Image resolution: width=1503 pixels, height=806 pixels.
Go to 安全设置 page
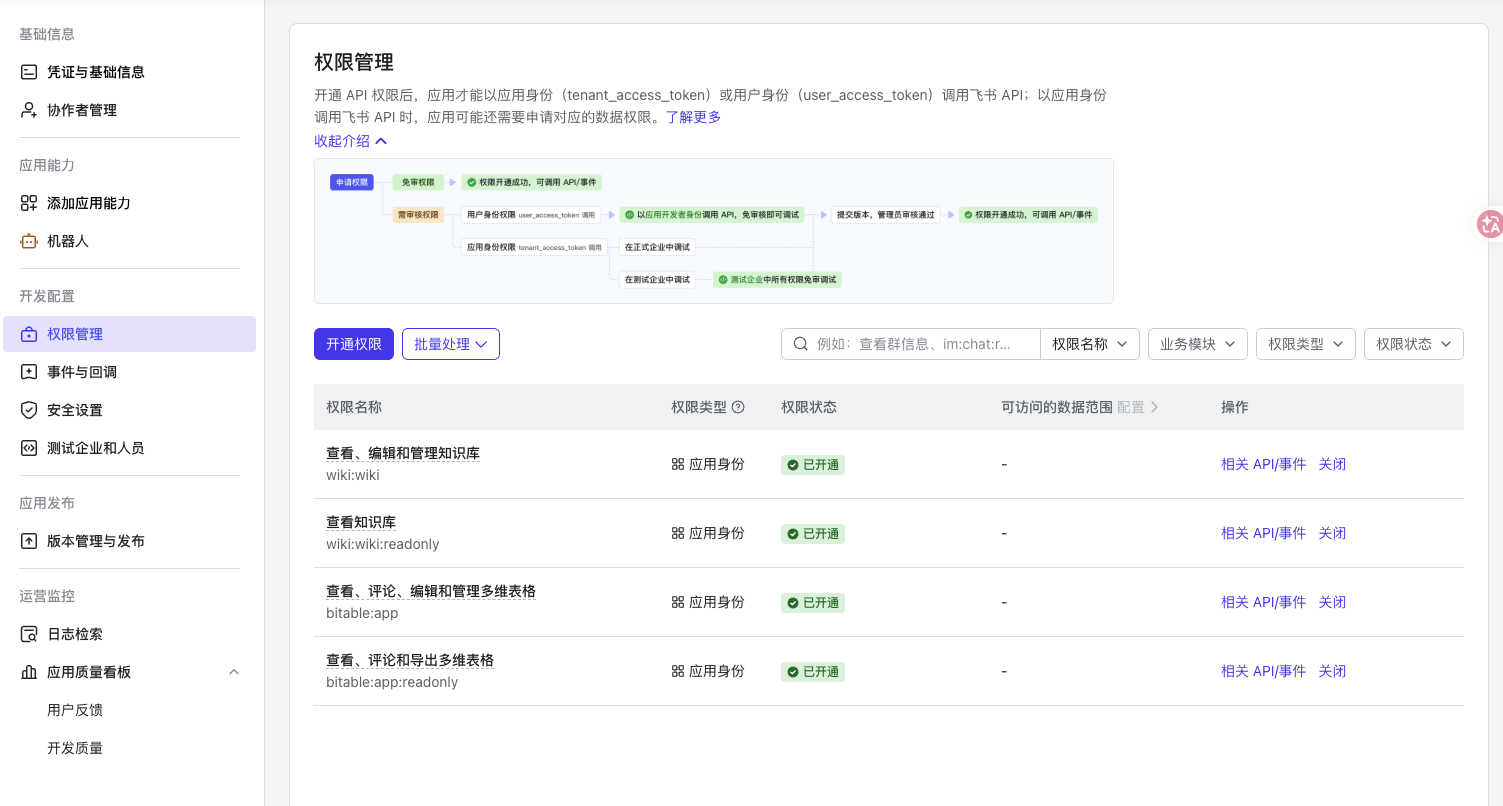[75, 410]
